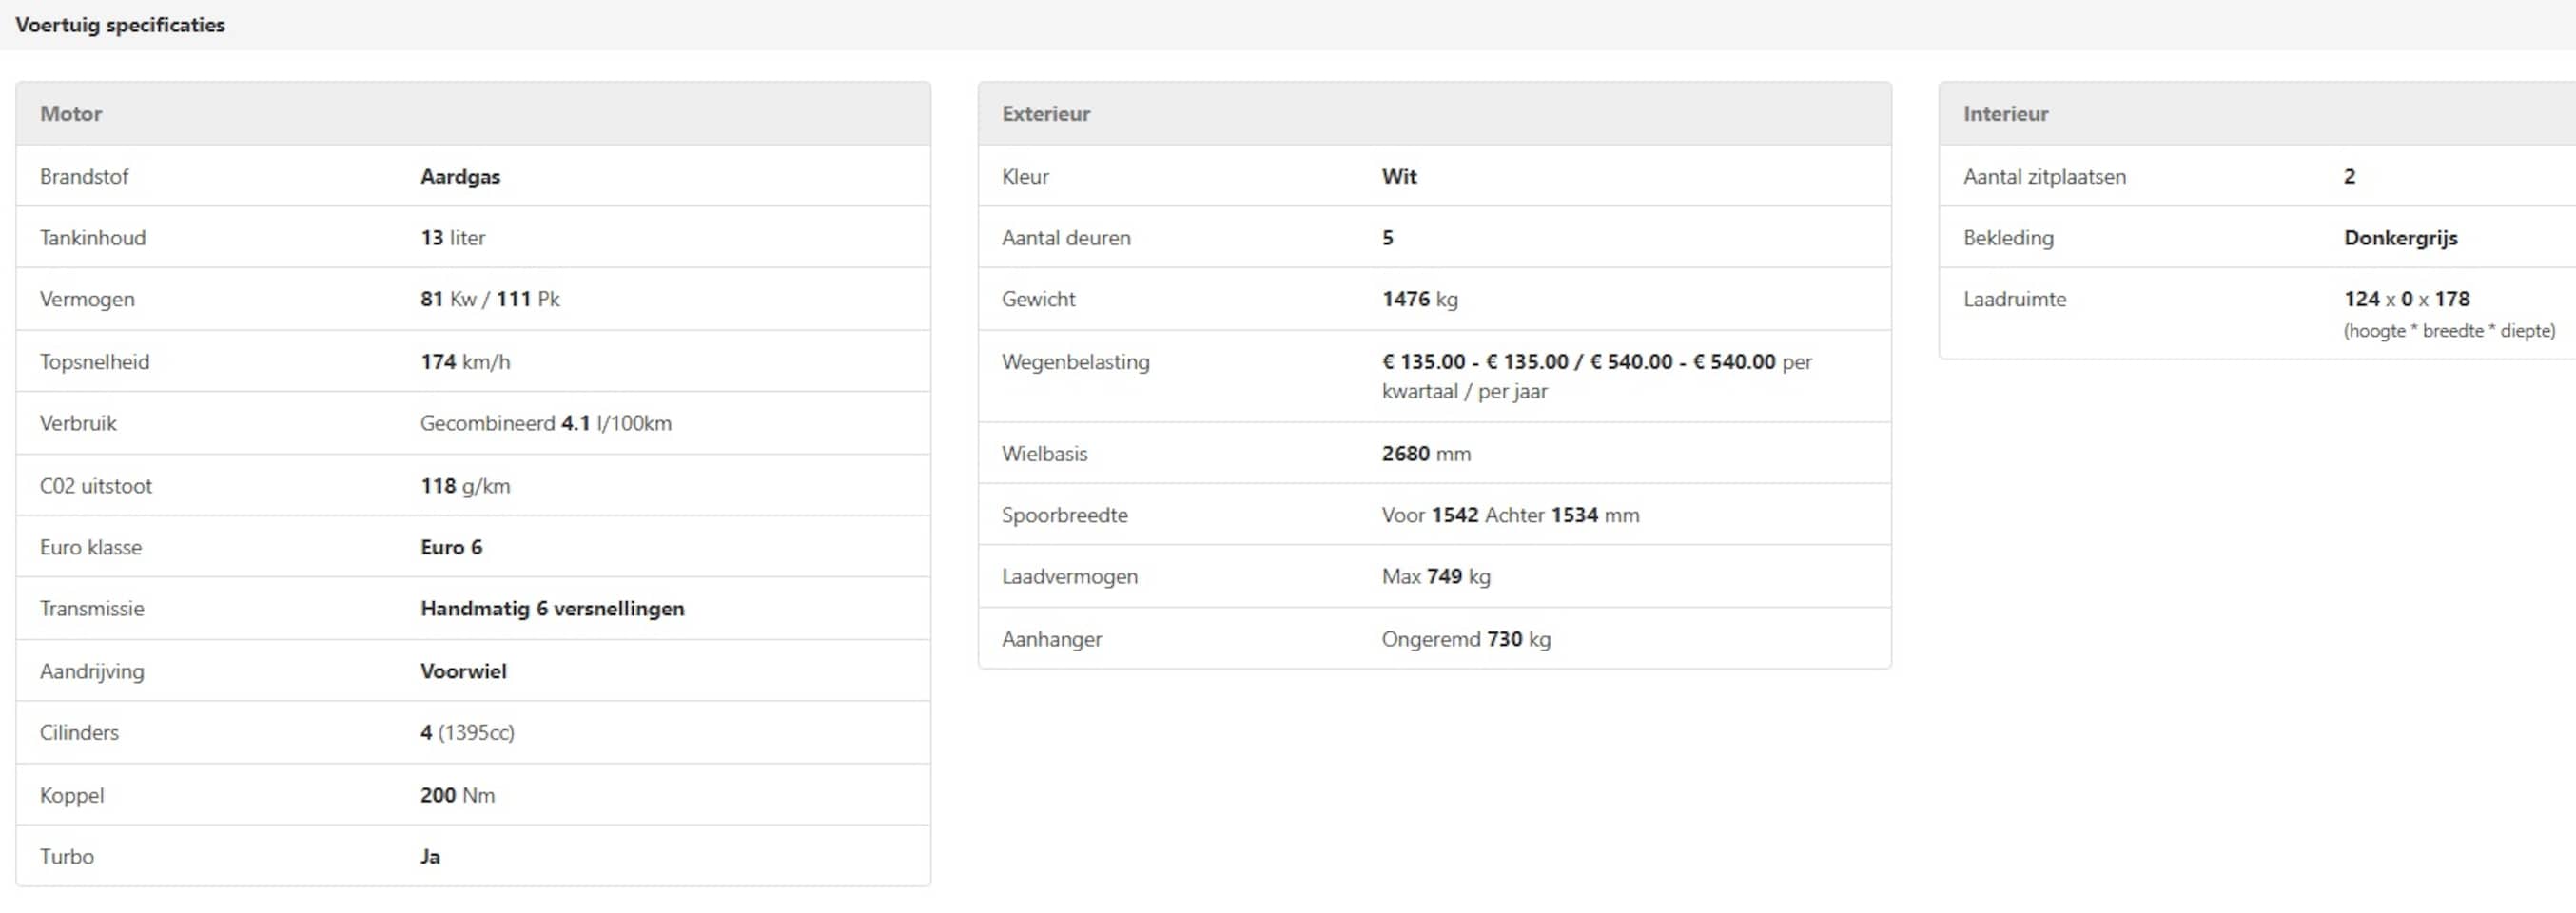2576x913 pixels.
Task: Select the 'Ongeremd 730 kg' value
Action: 1466,639
